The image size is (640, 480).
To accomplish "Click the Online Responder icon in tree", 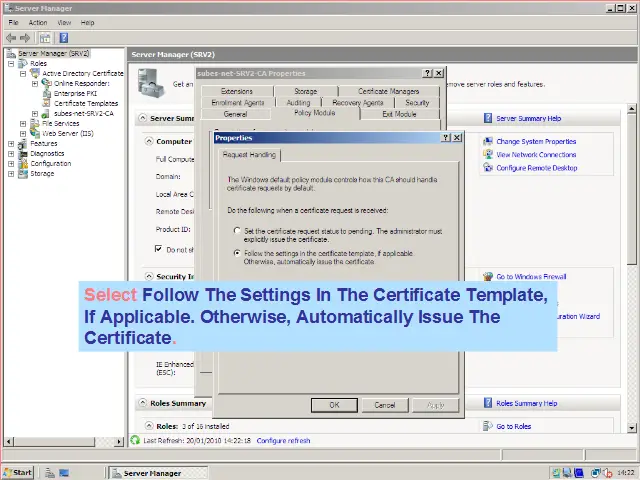I will point(47,83).
